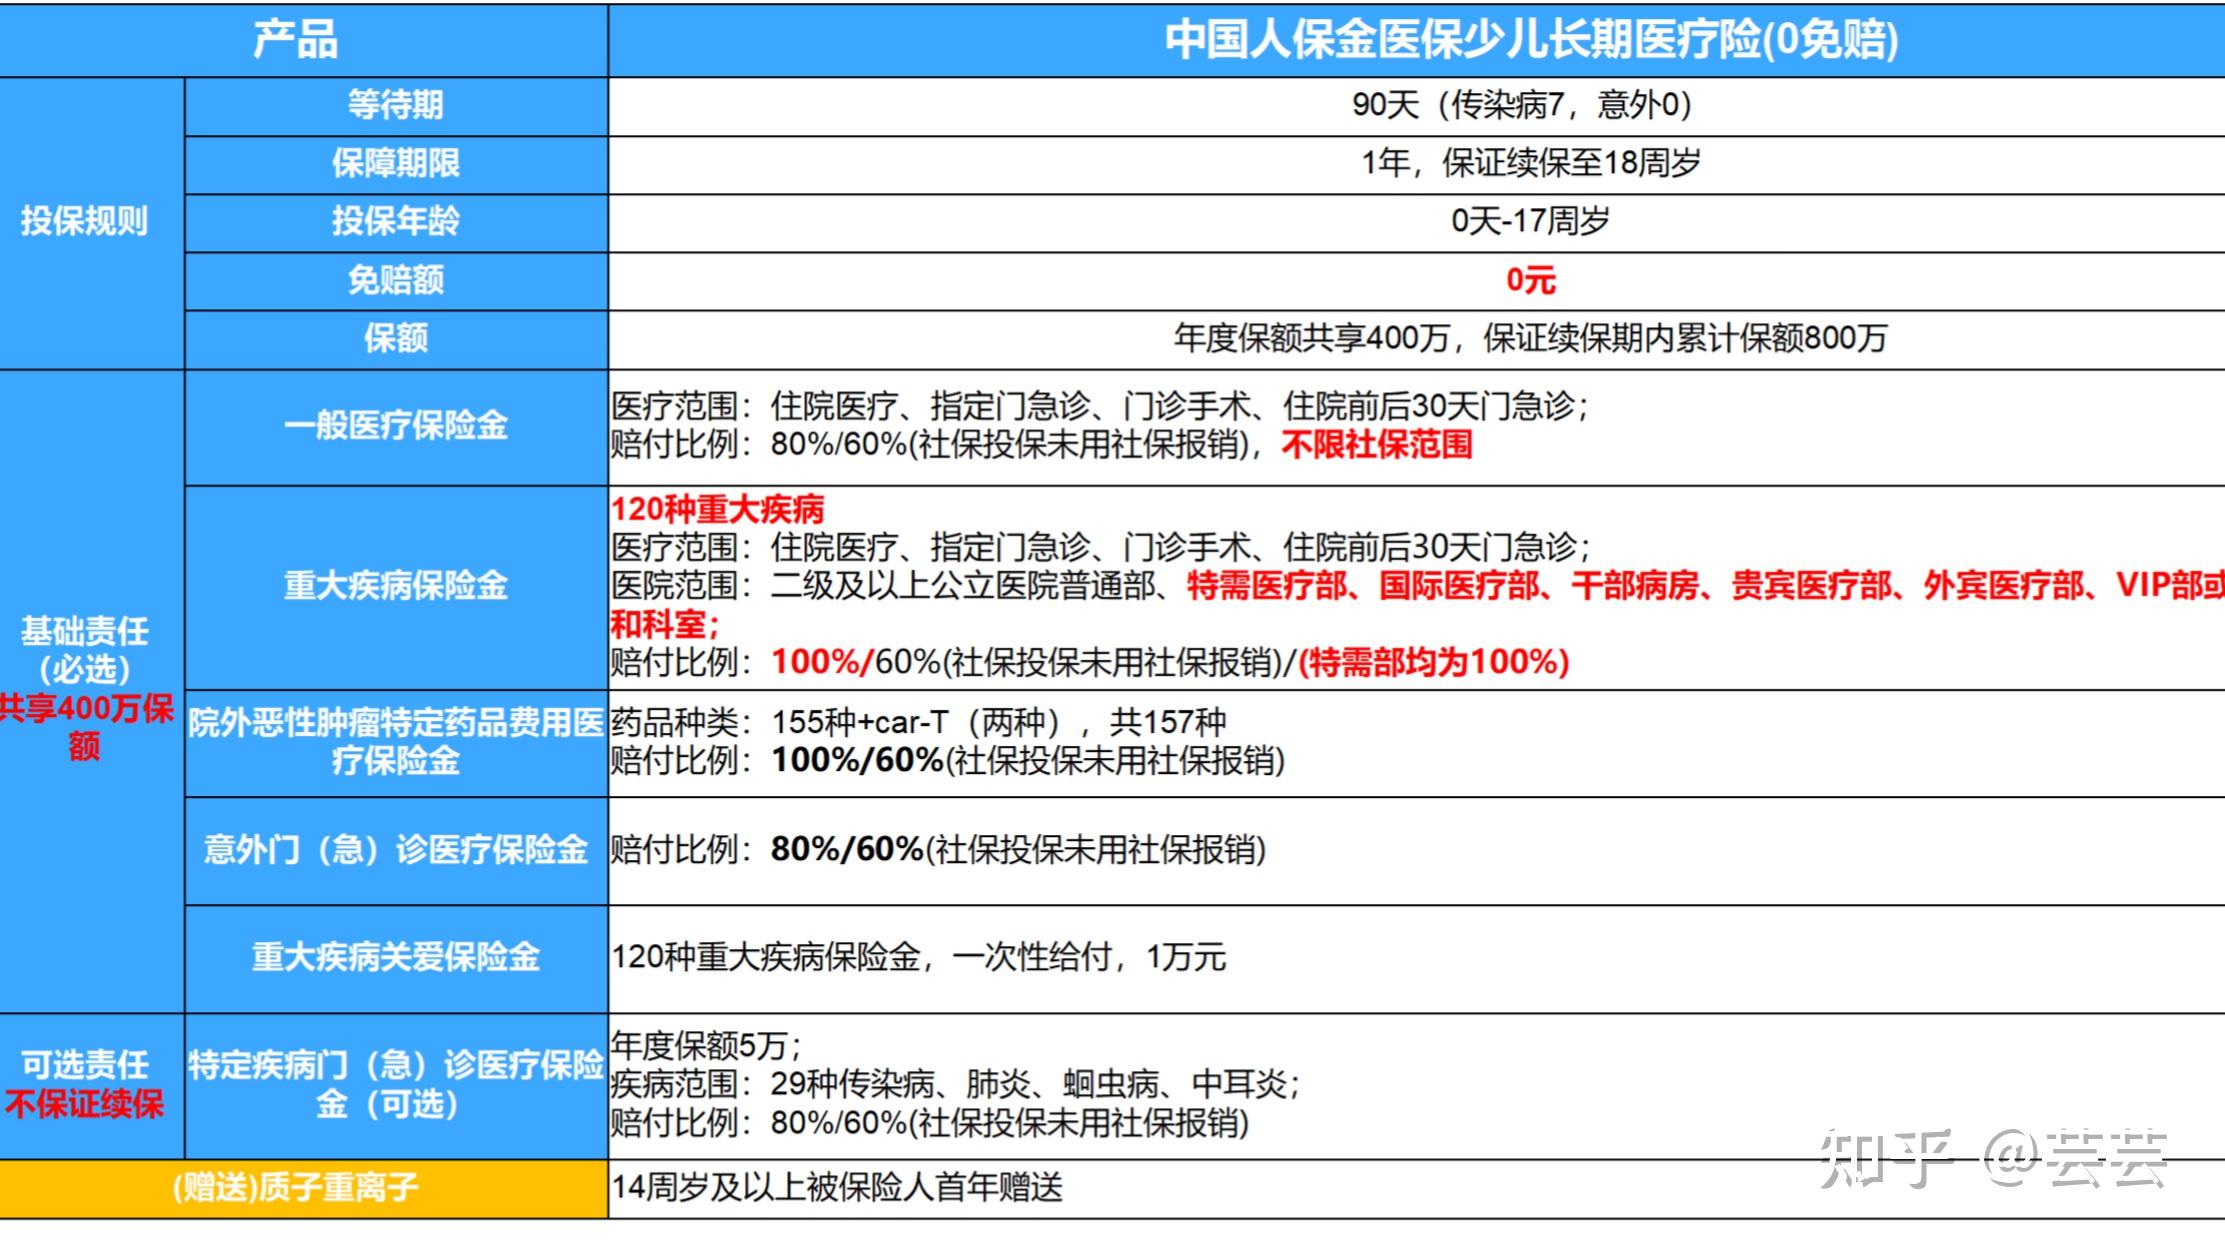Click the value 1年，保证续保至18周岁
This screenshot has height=1249, width=2225.
click(x=1531, y=162)
